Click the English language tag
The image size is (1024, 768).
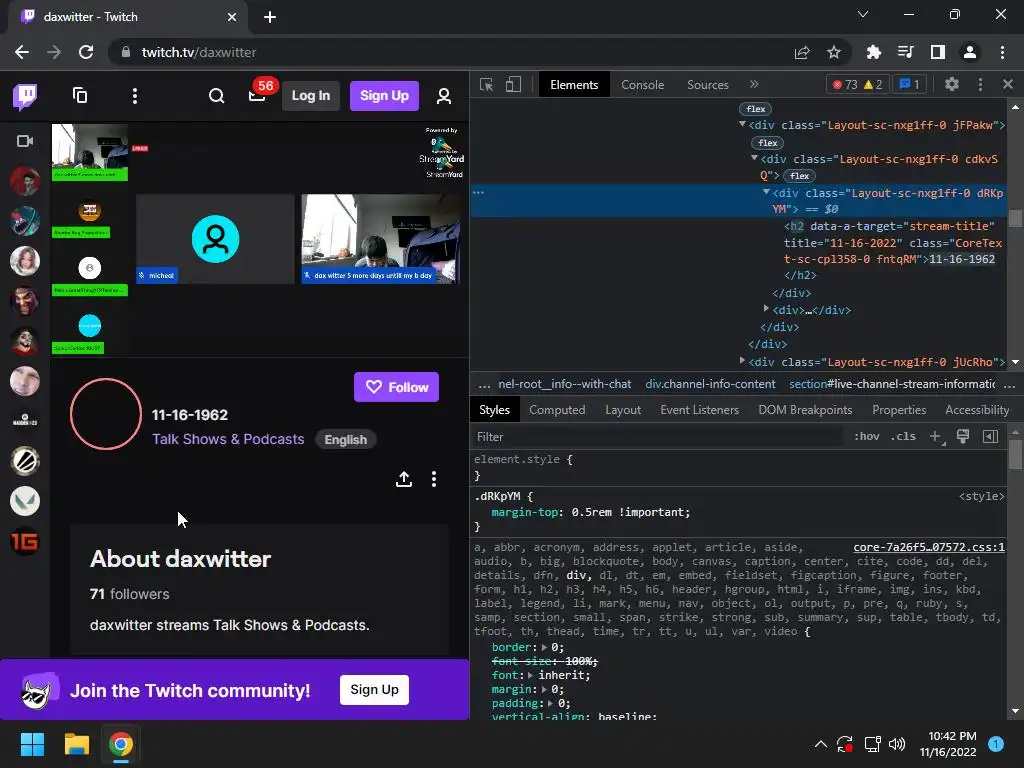click(x=345, y=440)
